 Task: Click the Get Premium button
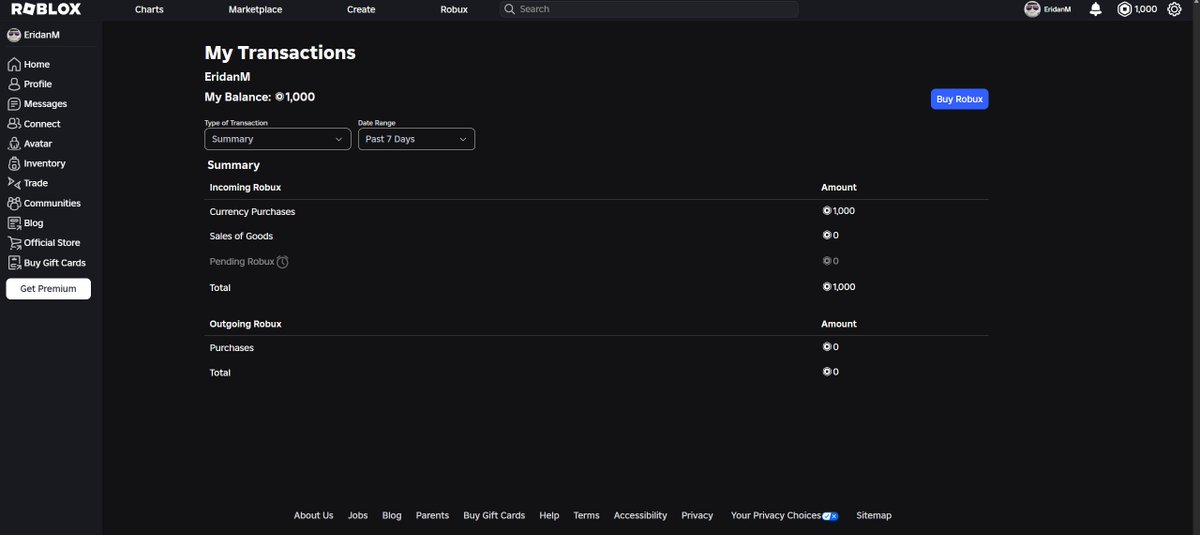[x=48, y=289]
